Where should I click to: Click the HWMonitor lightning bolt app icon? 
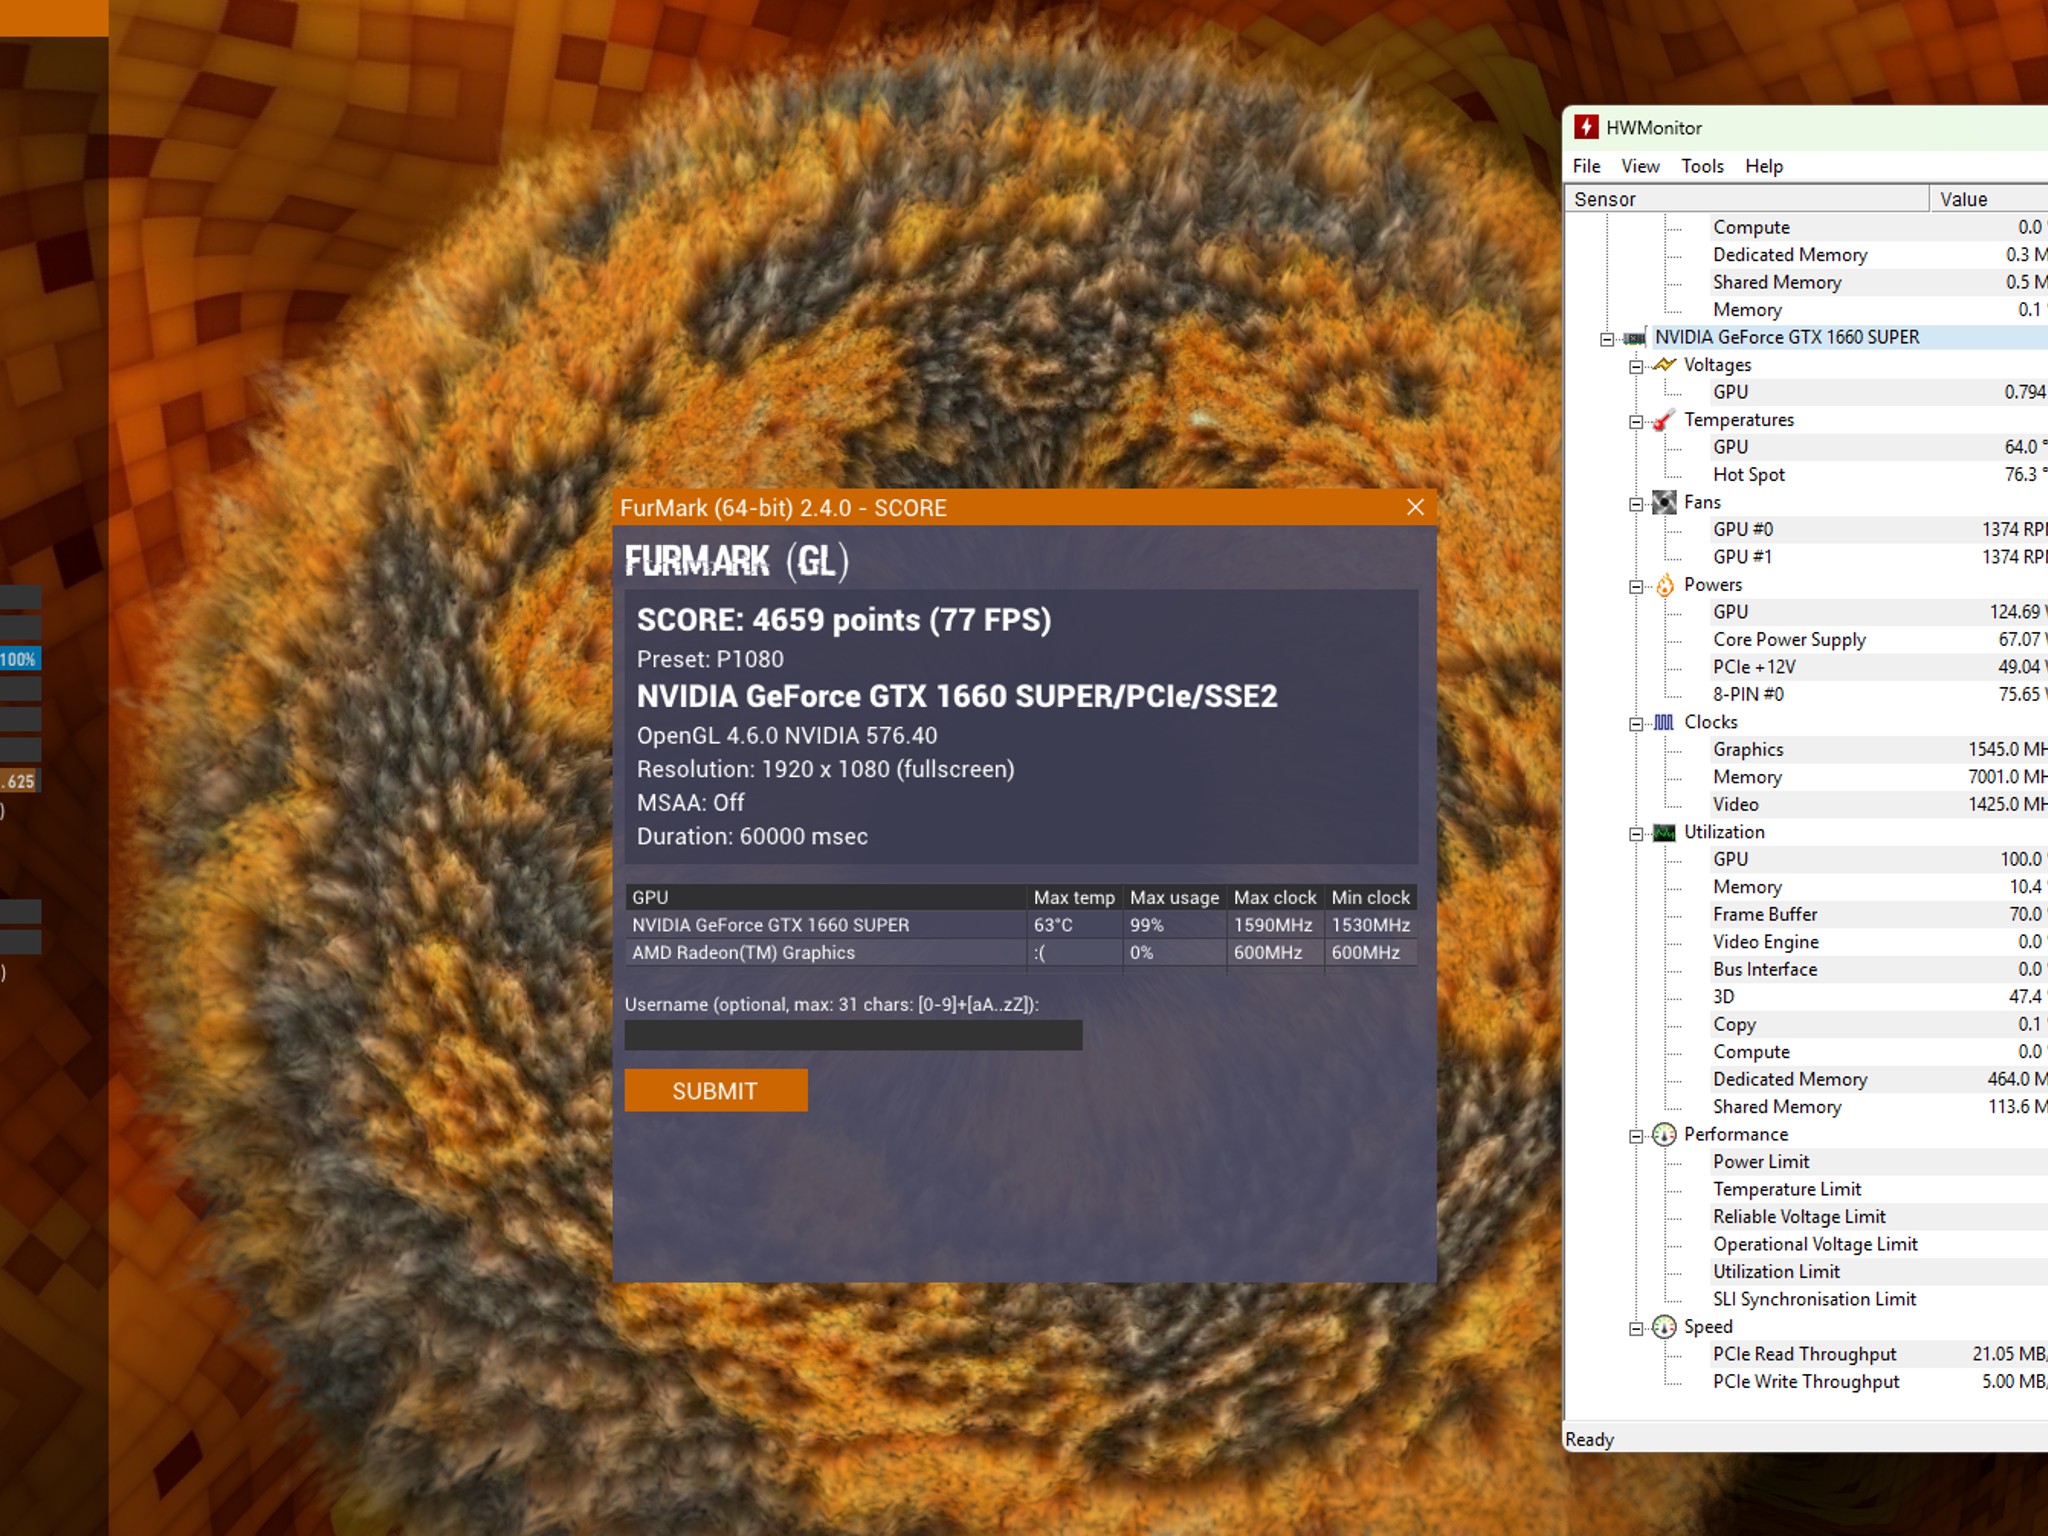(1586, 127)
